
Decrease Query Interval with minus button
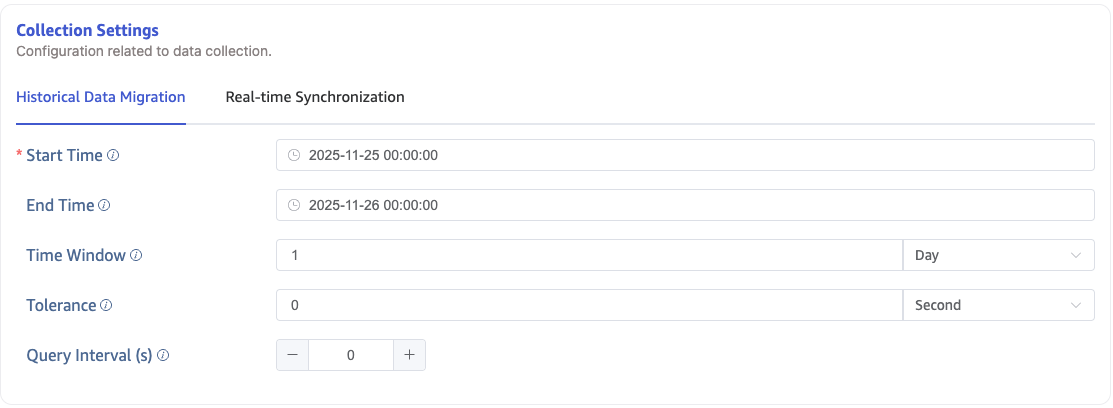tap(292, 355)
